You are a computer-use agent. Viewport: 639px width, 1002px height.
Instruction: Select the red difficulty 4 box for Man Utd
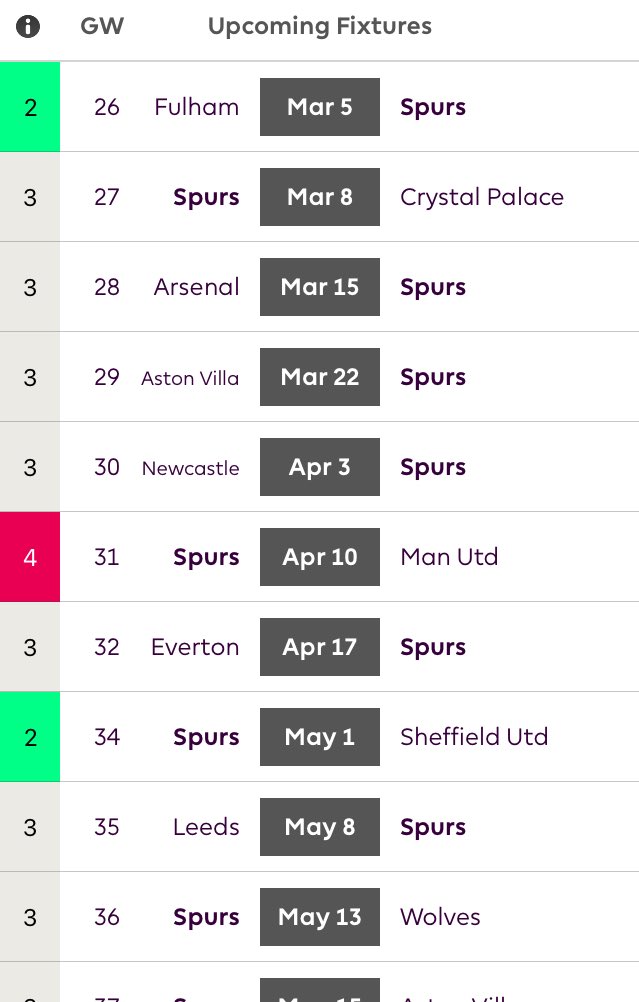coord(30,557)
